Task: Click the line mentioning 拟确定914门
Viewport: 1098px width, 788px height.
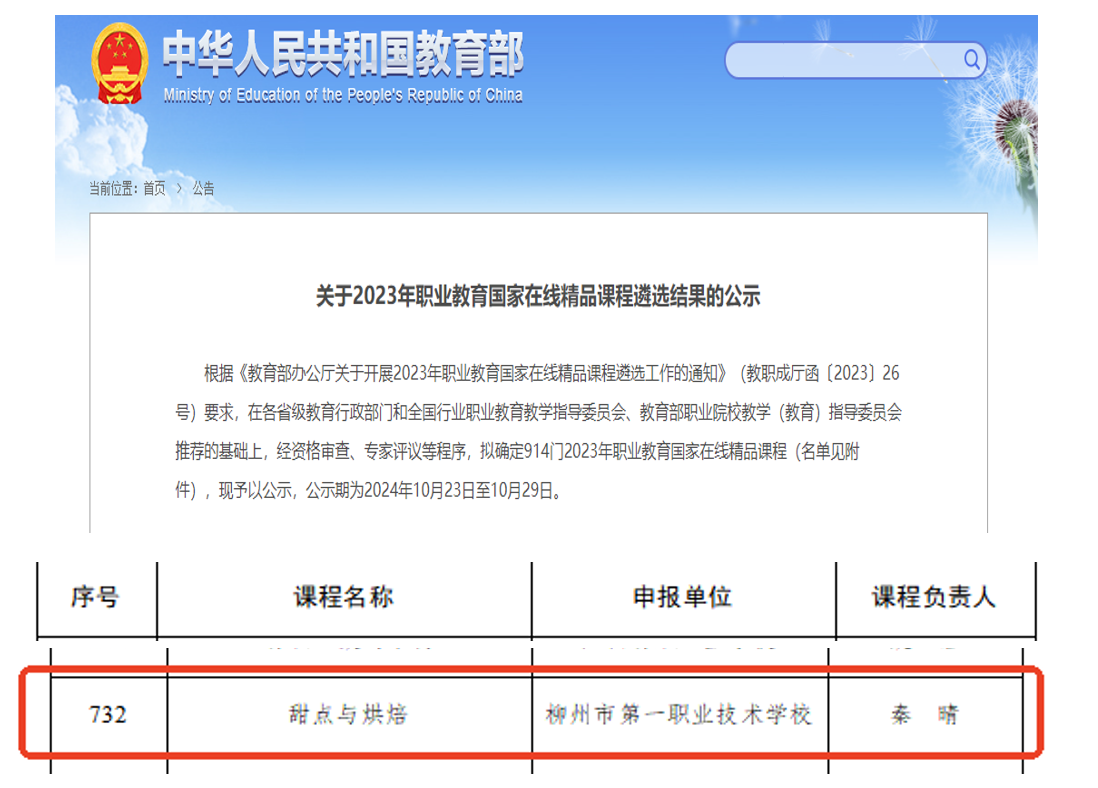Action: [x=517, y=452]
